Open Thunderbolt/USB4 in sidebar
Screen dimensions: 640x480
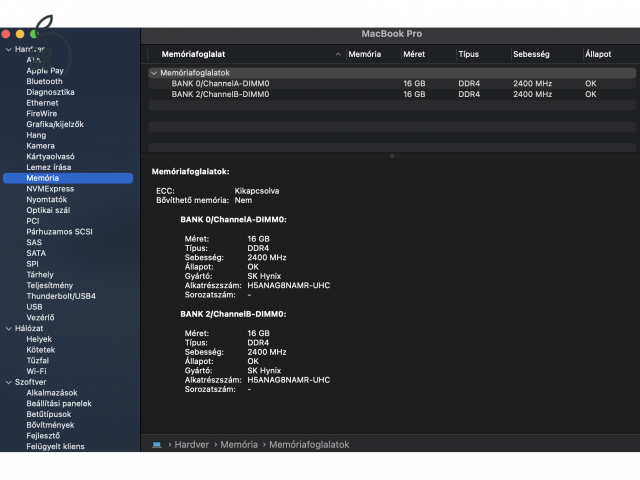(x=61, y=296)
